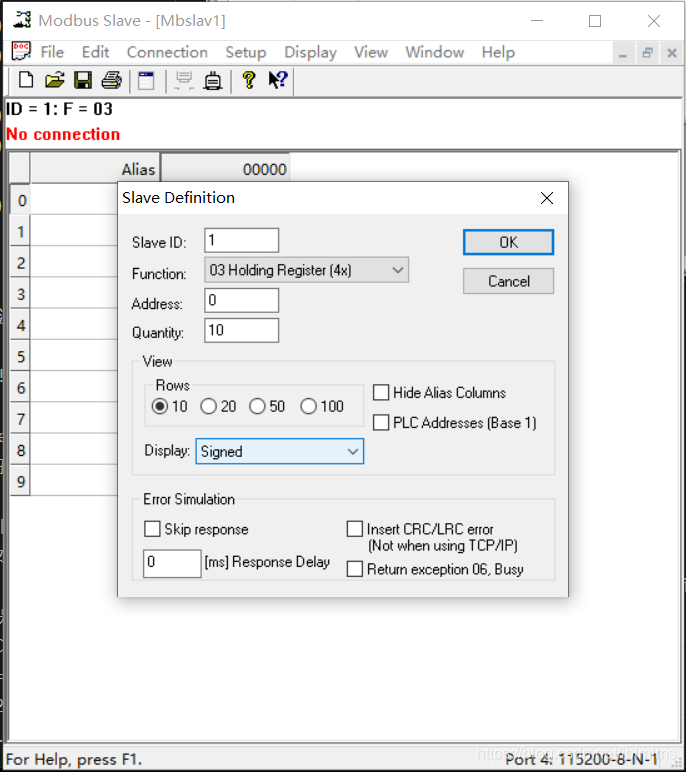Viewport: 686px width, 772px height.
Task: Close the Slave Definition dialog with X
Action: [547, 198]
